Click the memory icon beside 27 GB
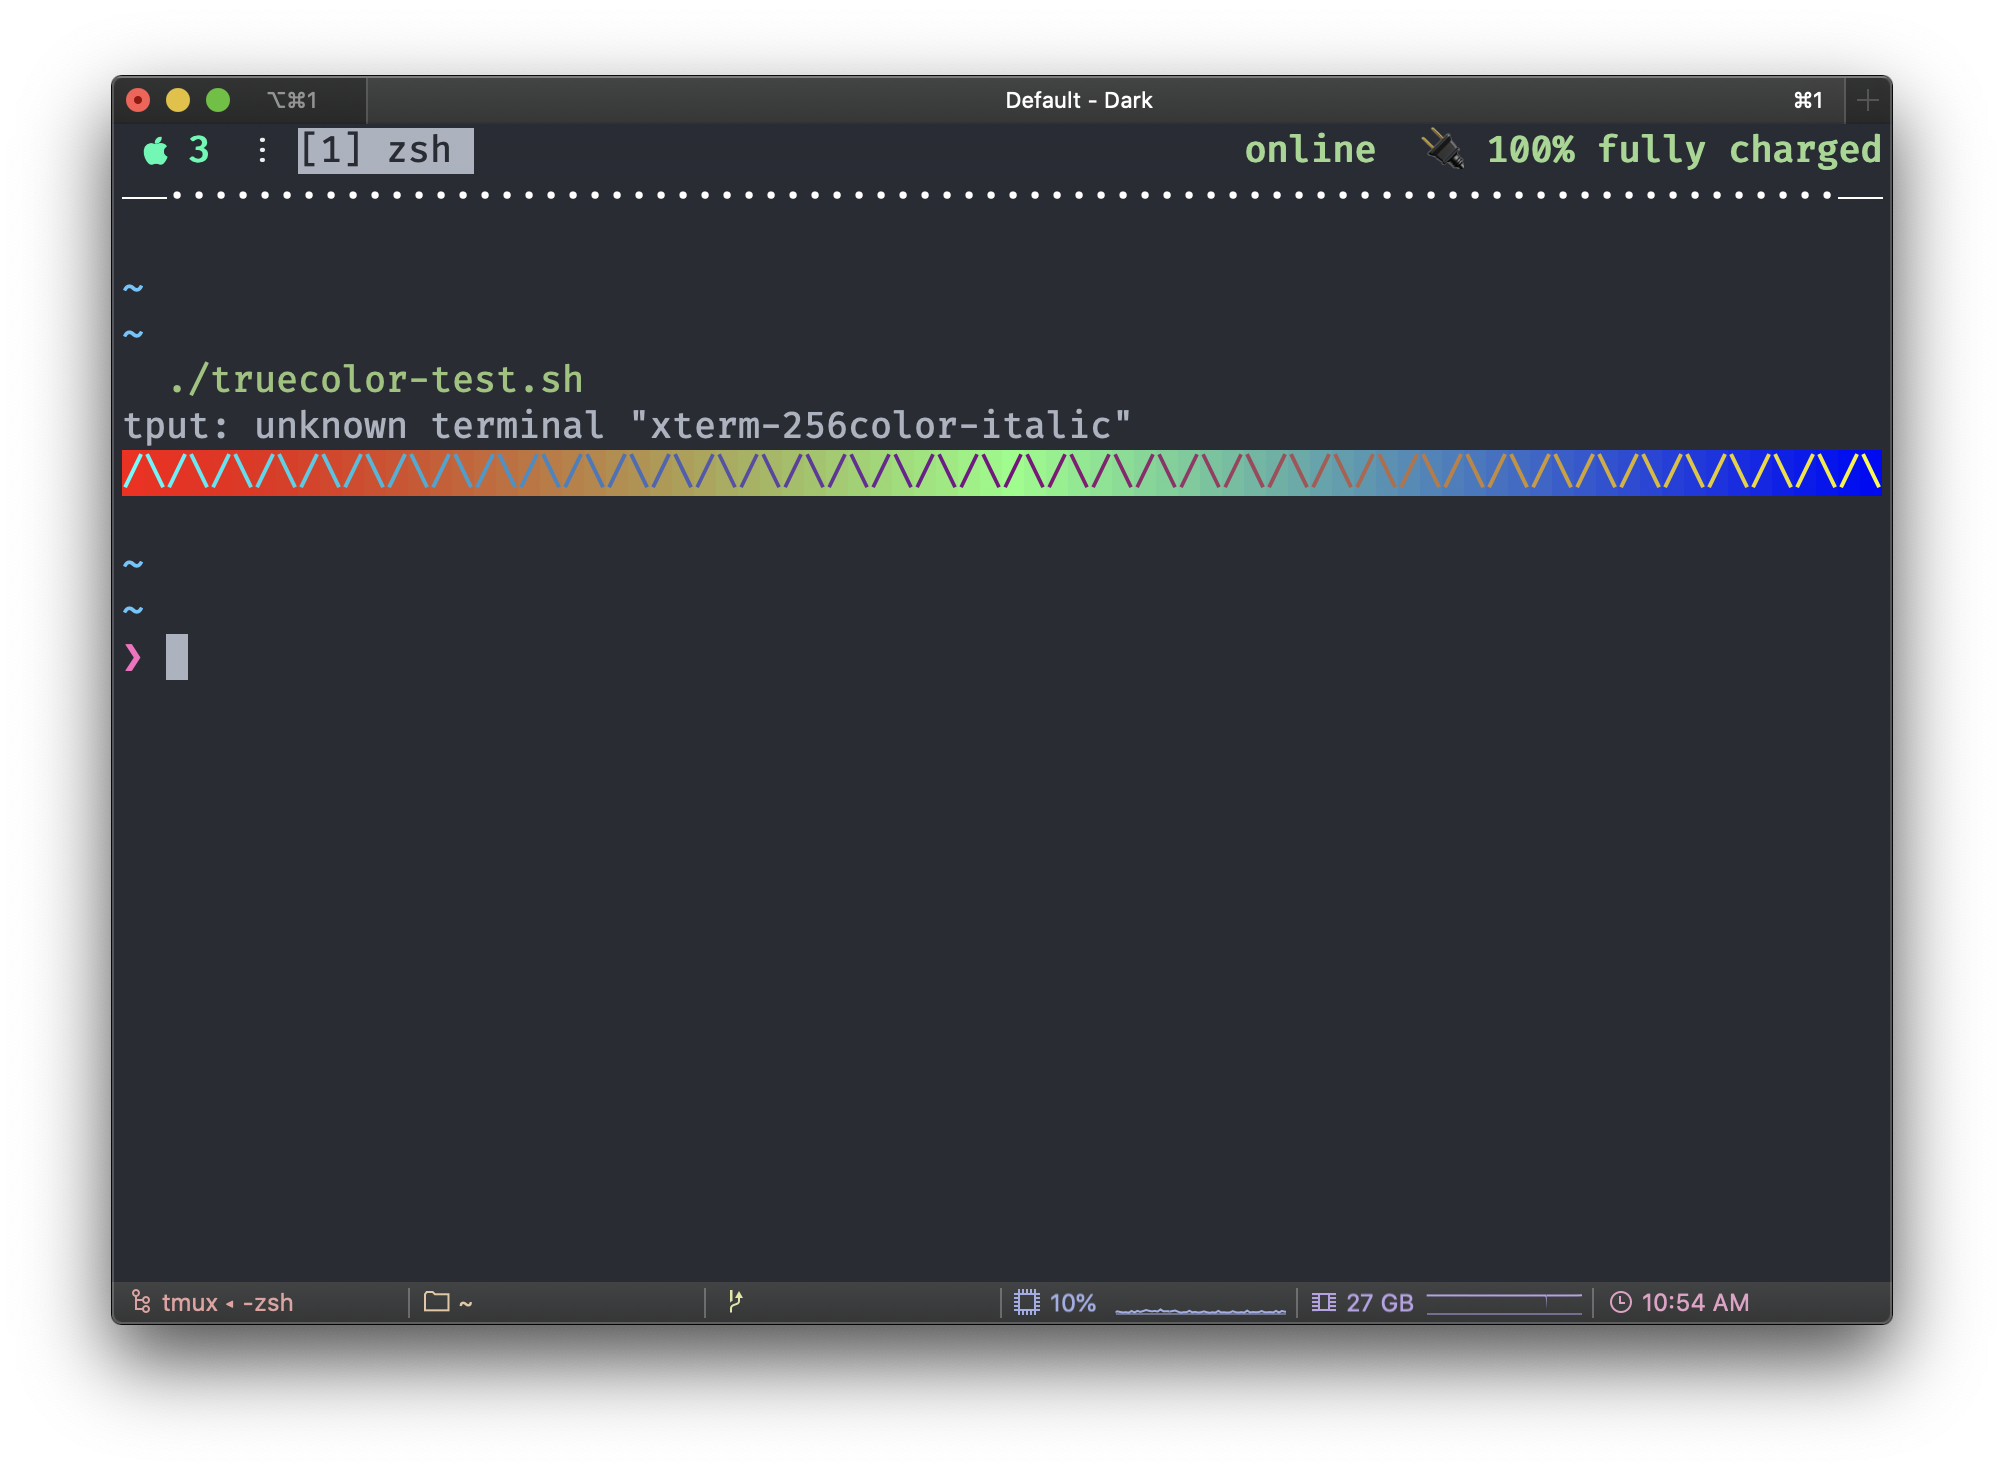 (x=1322, y=1301)
